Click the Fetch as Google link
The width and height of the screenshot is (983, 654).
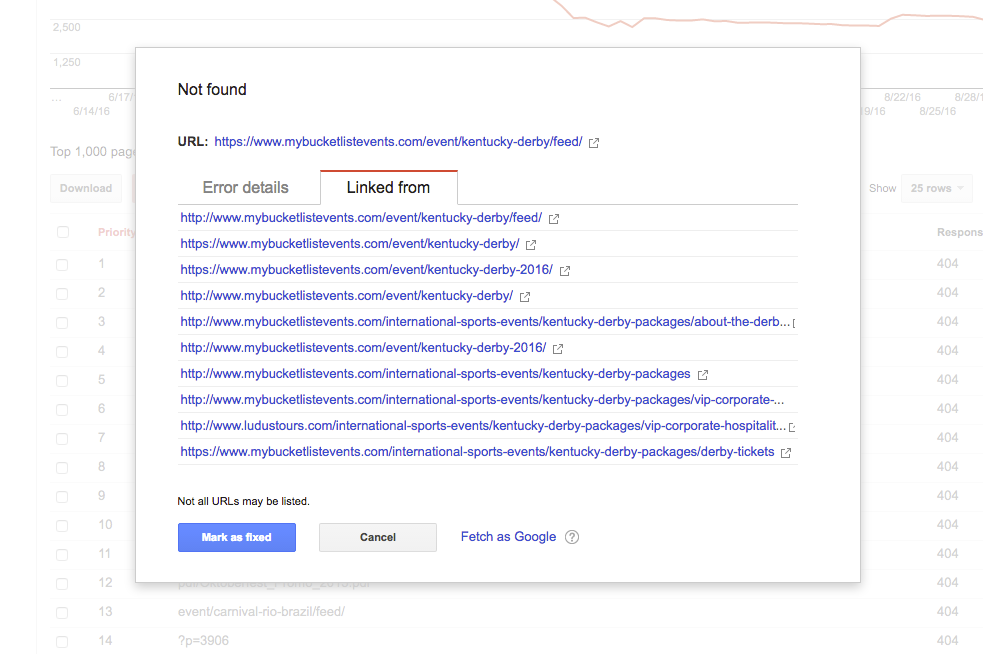(x=508, y=537)
